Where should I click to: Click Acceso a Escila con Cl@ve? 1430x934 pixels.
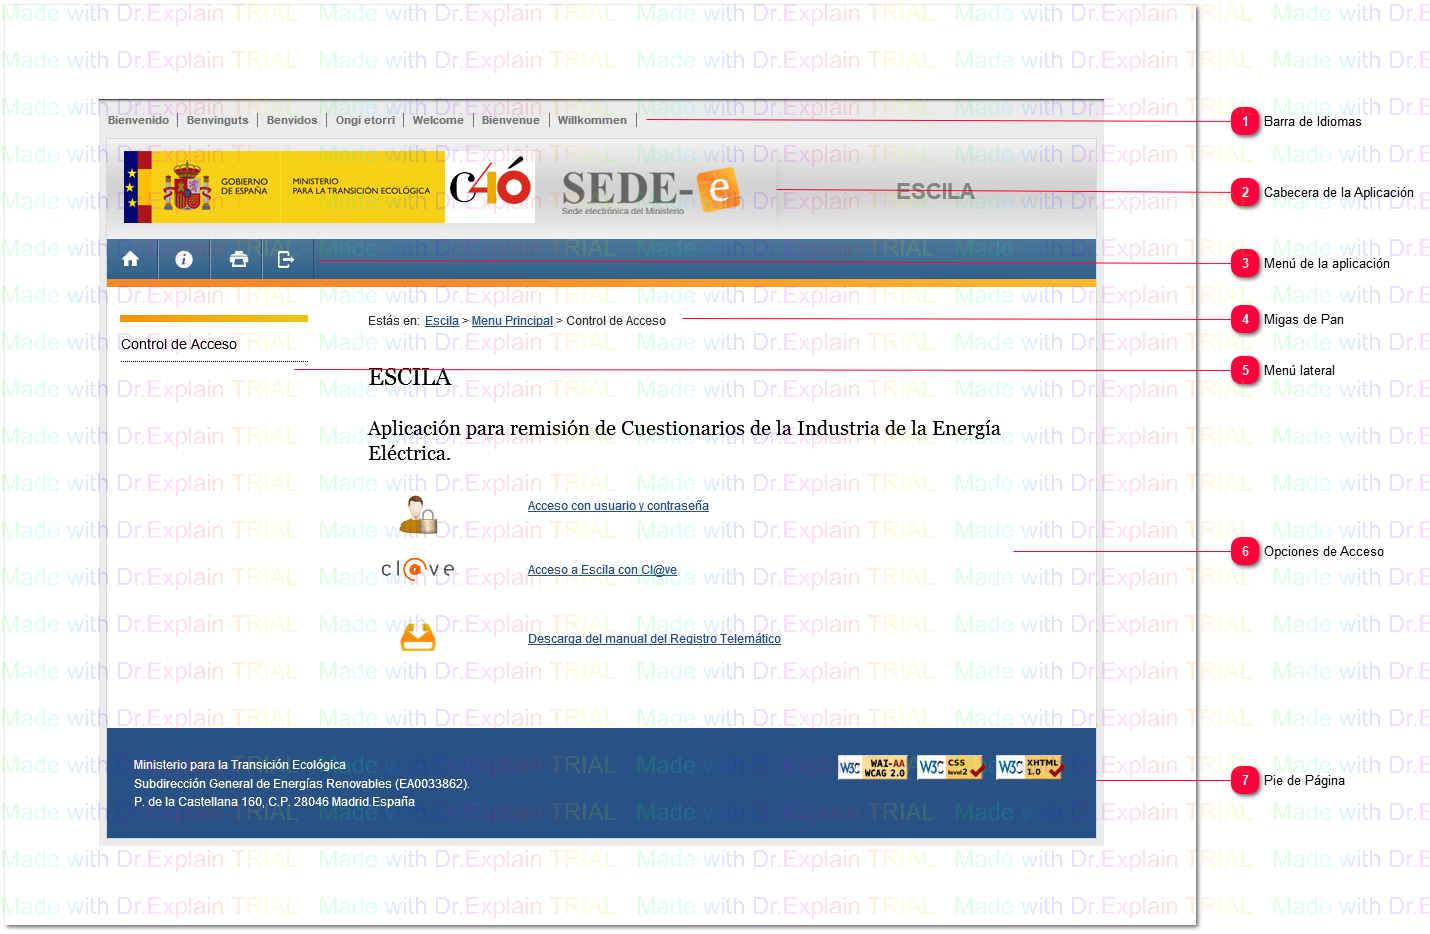[x=602, y=569]
